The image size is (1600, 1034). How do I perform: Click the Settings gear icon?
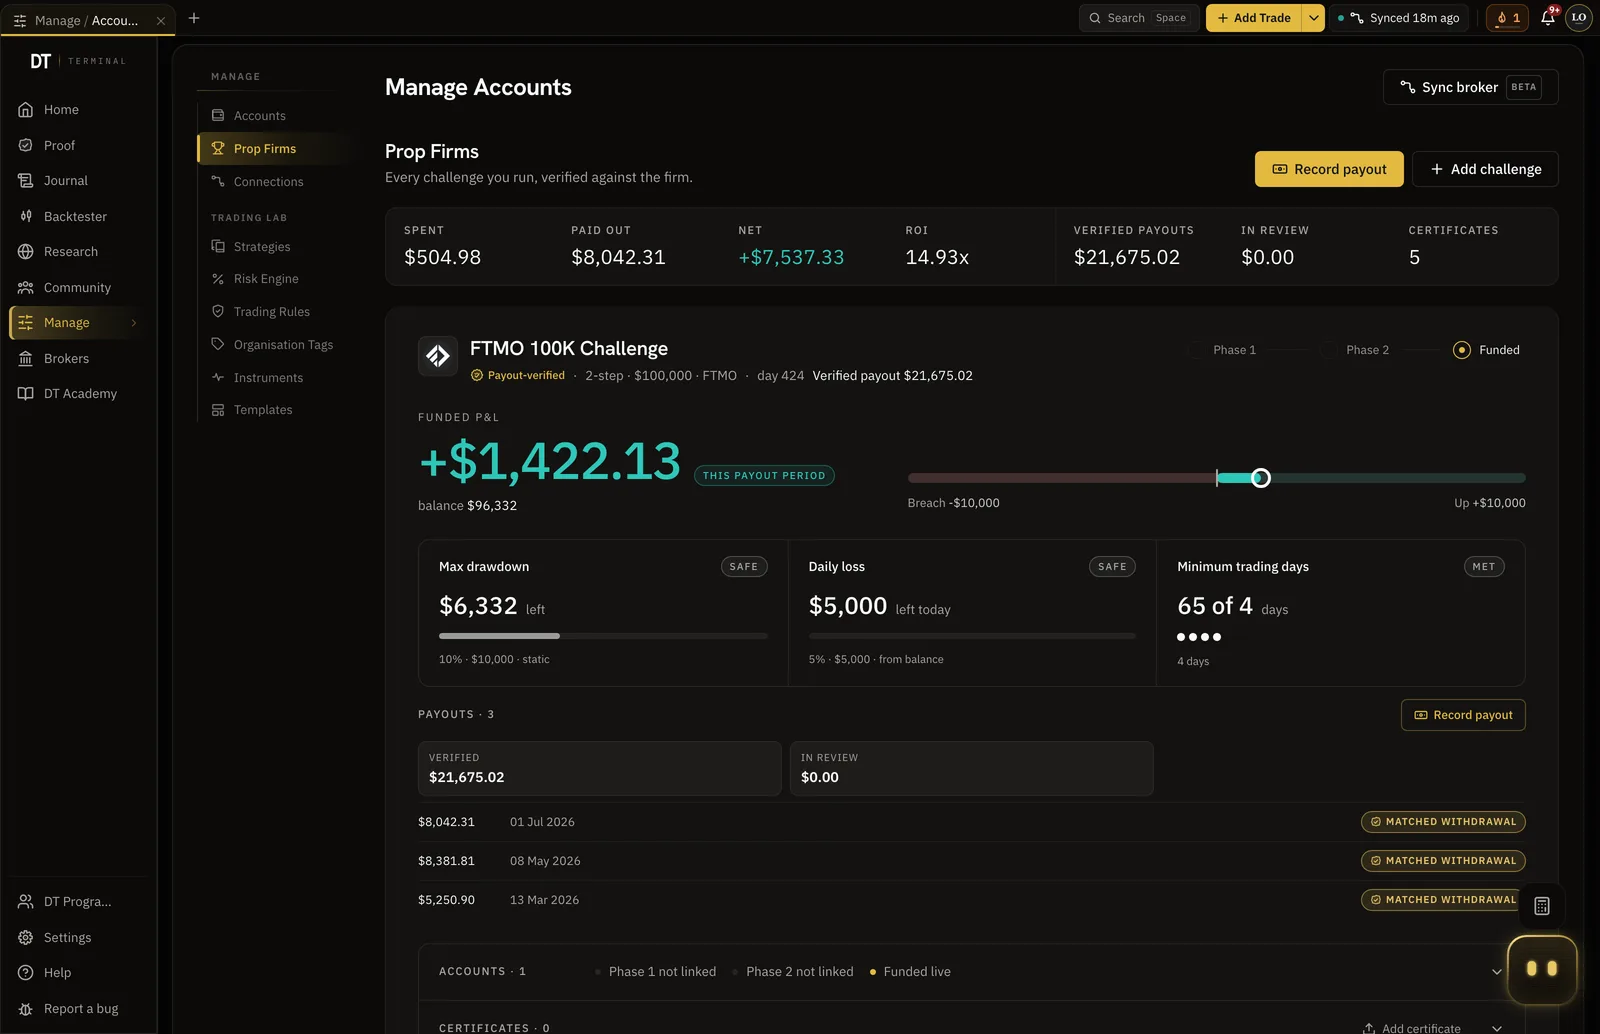click(26, 938)
